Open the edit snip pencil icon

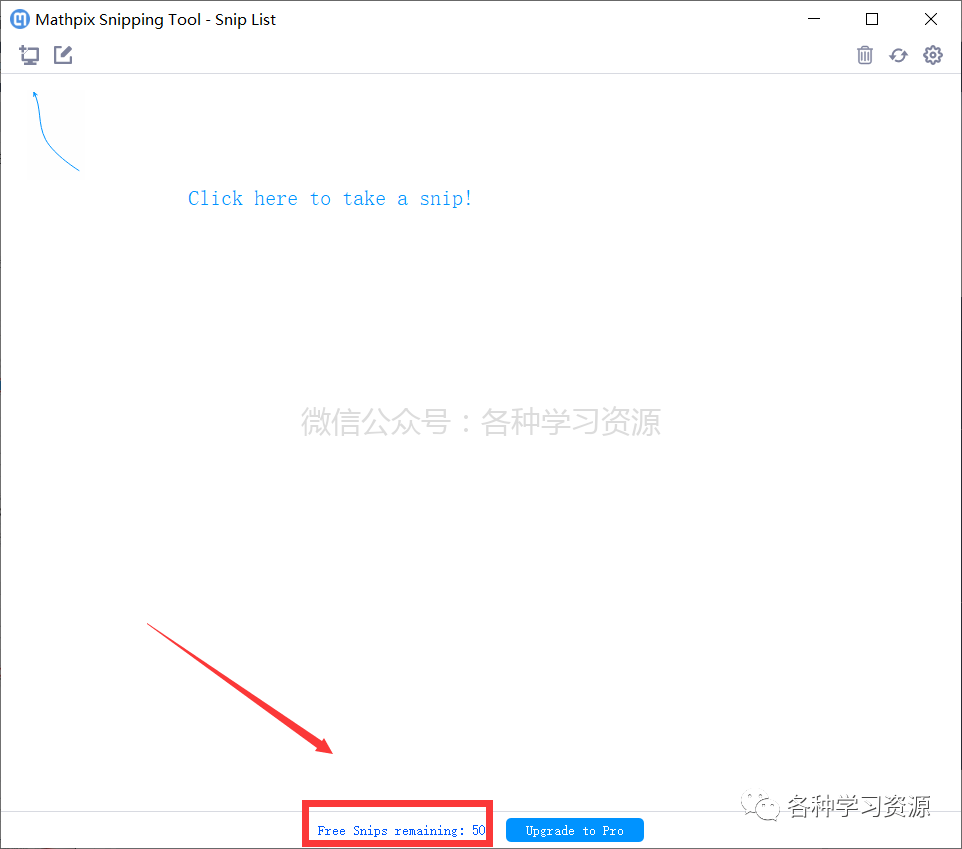pos(63,55)
